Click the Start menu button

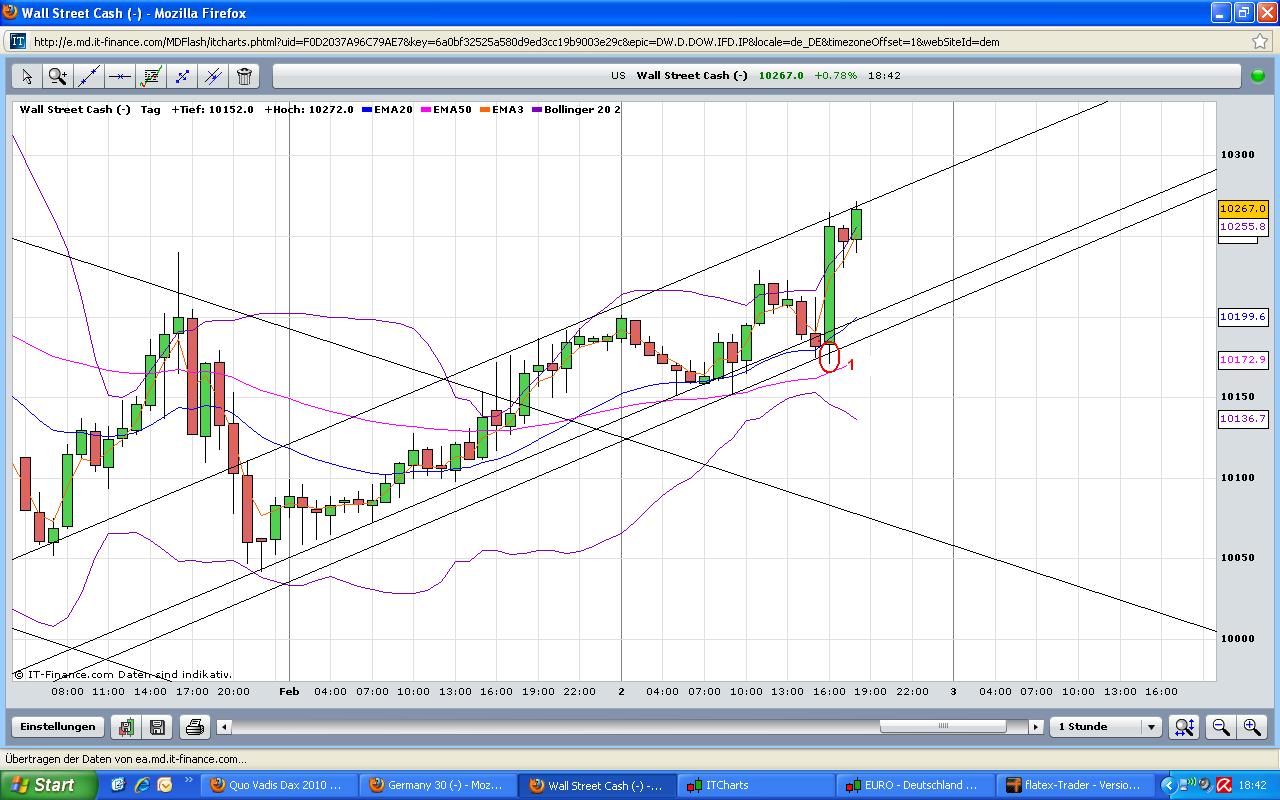pos(45,785)
